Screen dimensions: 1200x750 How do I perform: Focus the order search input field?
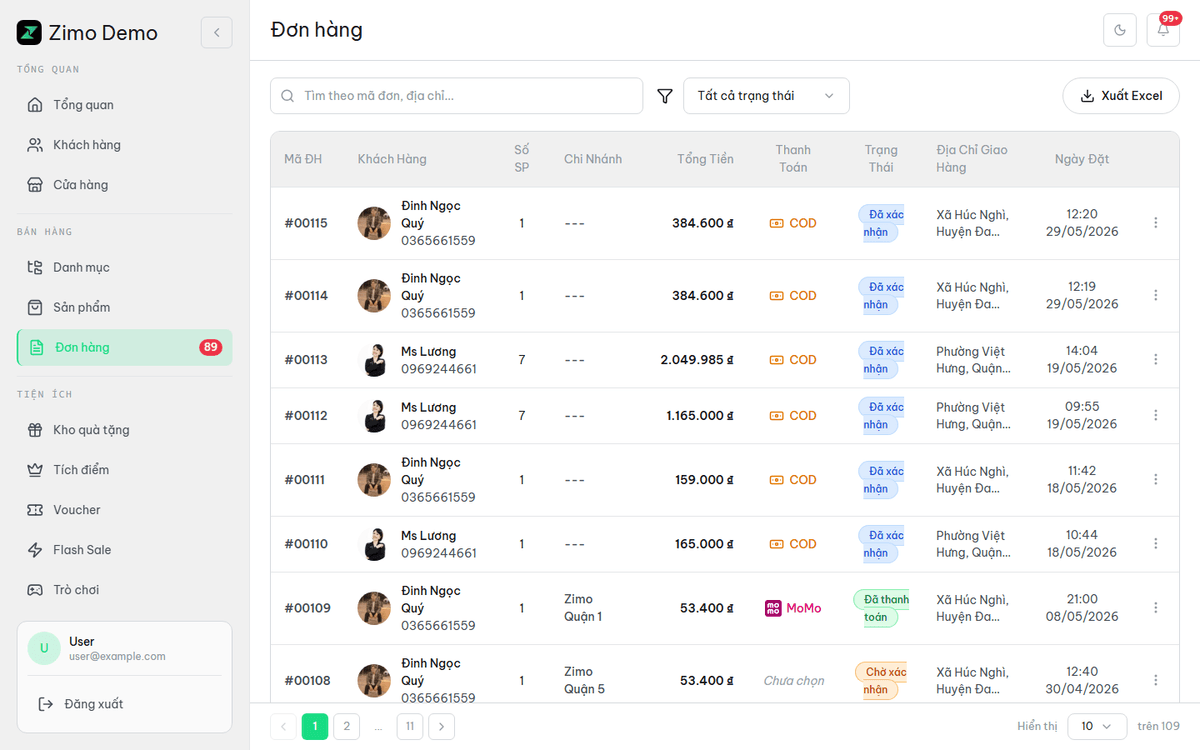pos(456,96)
